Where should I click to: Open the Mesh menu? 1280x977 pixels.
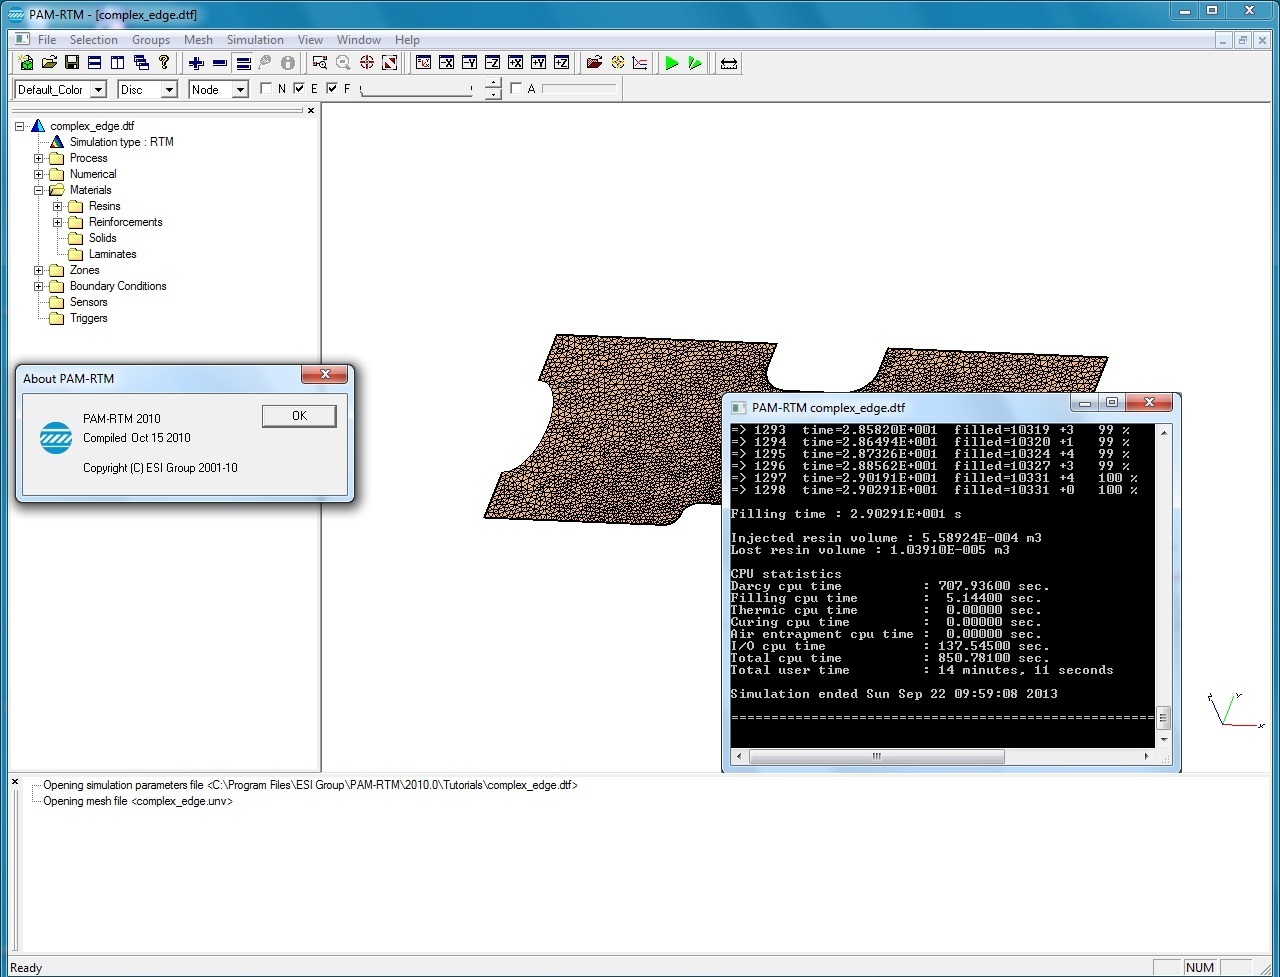198,40
